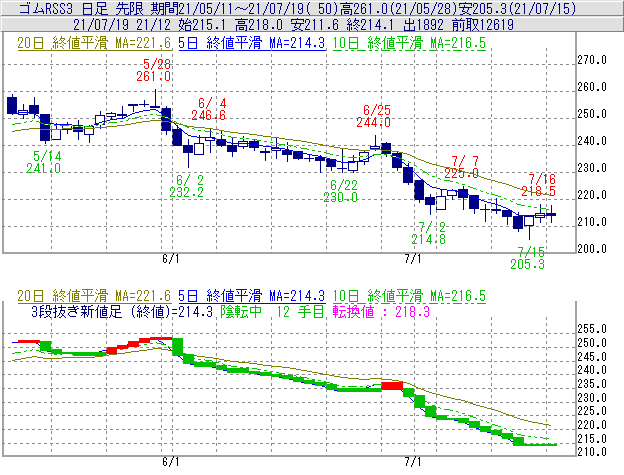Click the 7/16 218.5 high annotation
This screenshot has width=624, height=475.
point(538,185)
